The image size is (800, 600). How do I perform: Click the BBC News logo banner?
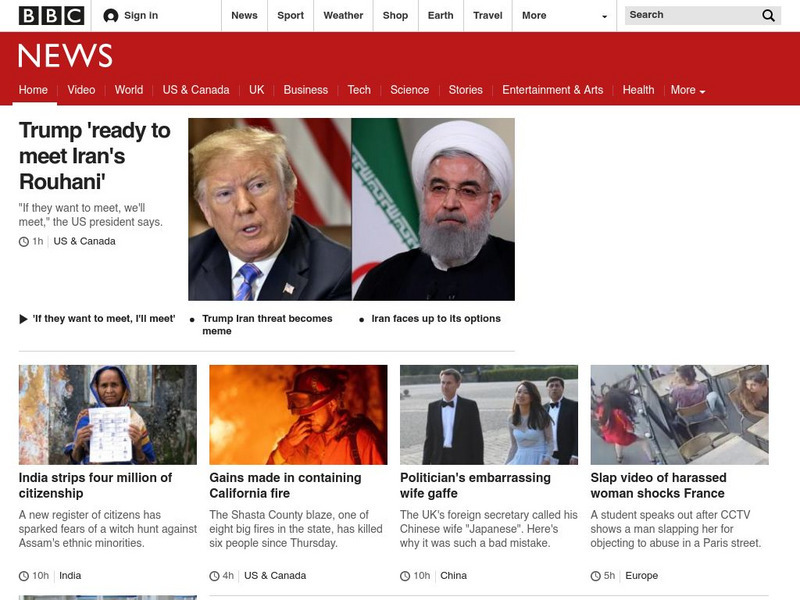65,56
